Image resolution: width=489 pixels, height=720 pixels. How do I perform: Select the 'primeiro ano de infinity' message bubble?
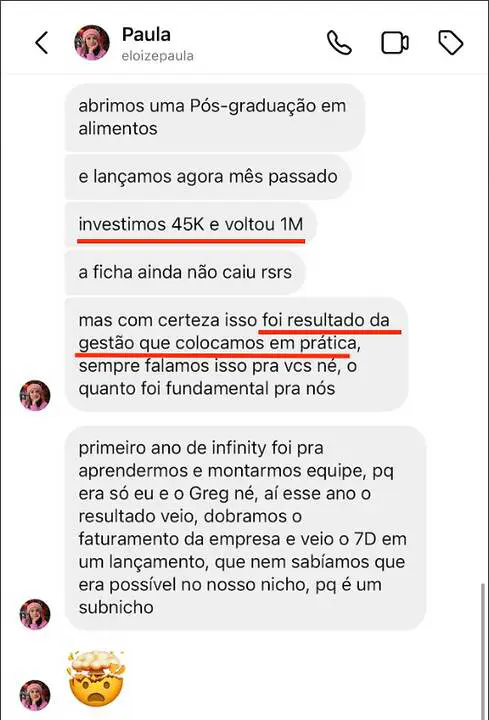tap(246, 528)
